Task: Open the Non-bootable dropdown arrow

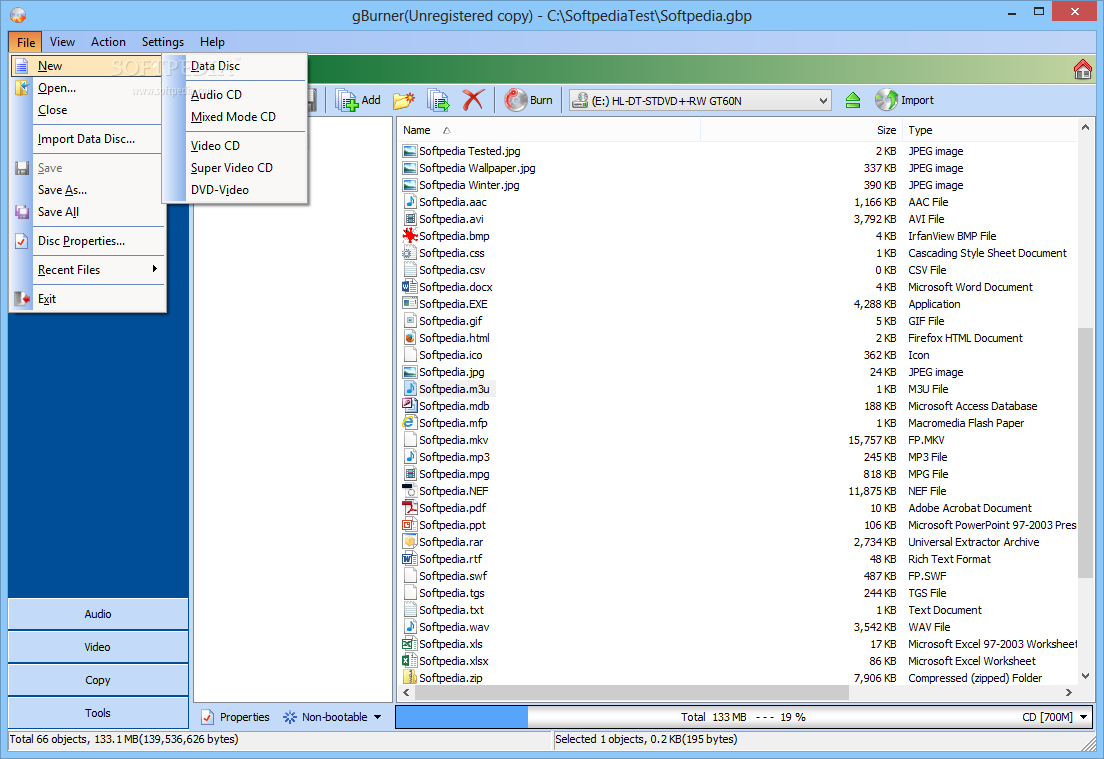Action: click(x=377, y=717)
